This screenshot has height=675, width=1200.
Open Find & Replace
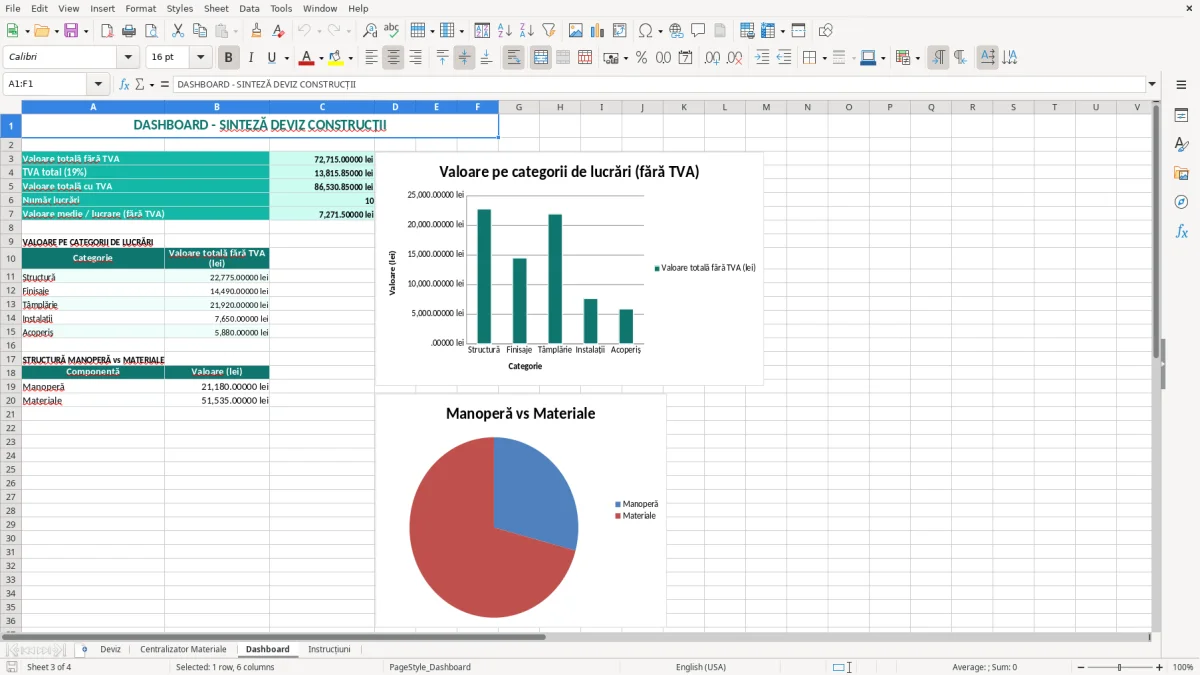click(x=370, y=31)
